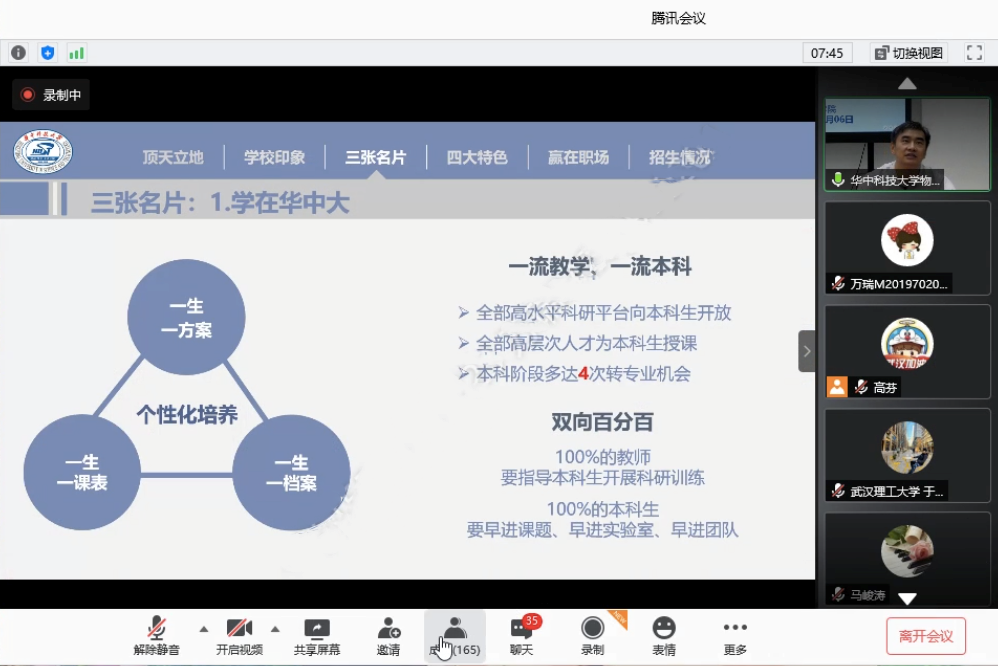Viewport: 998px width, 666px height.
Task: Open the invite (邀请) participants icon
Action: tap(388, 636)
